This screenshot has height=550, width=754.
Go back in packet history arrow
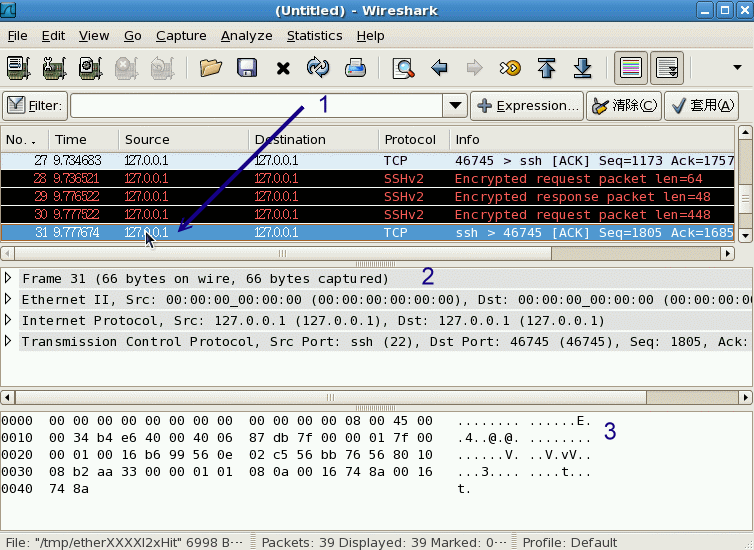pyautogui.click(x=439, y=68)
